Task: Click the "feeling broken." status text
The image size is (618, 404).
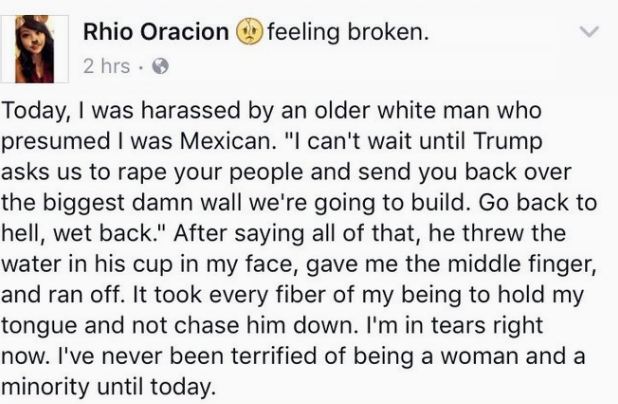Action: (348, 32)
